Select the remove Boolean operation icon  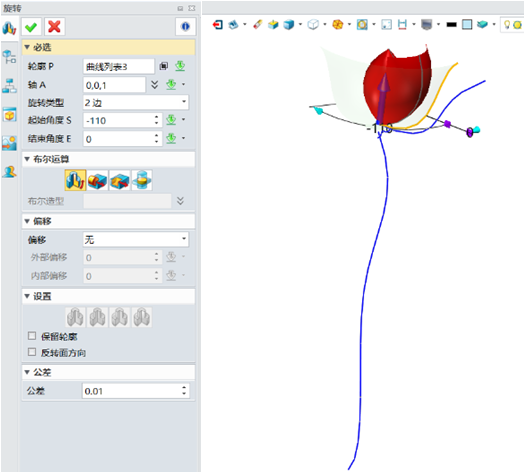pyautogui.click(x=119, y=180)
